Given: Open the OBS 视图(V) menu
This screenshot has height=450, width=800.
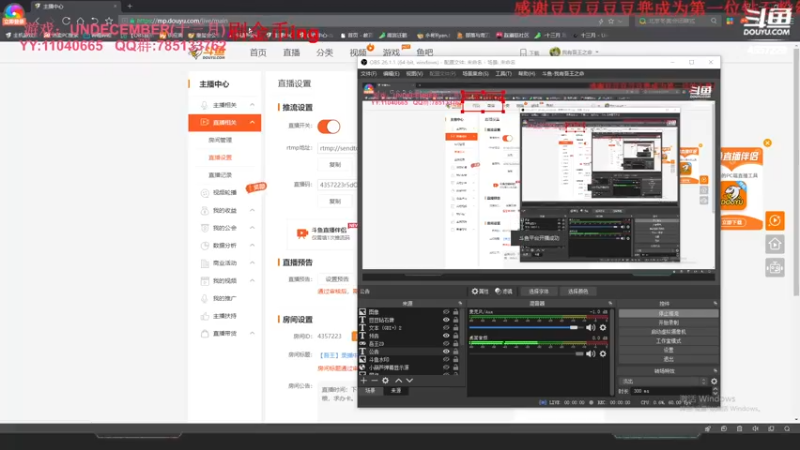Looking at the screenshot, I should pos(414,74).
